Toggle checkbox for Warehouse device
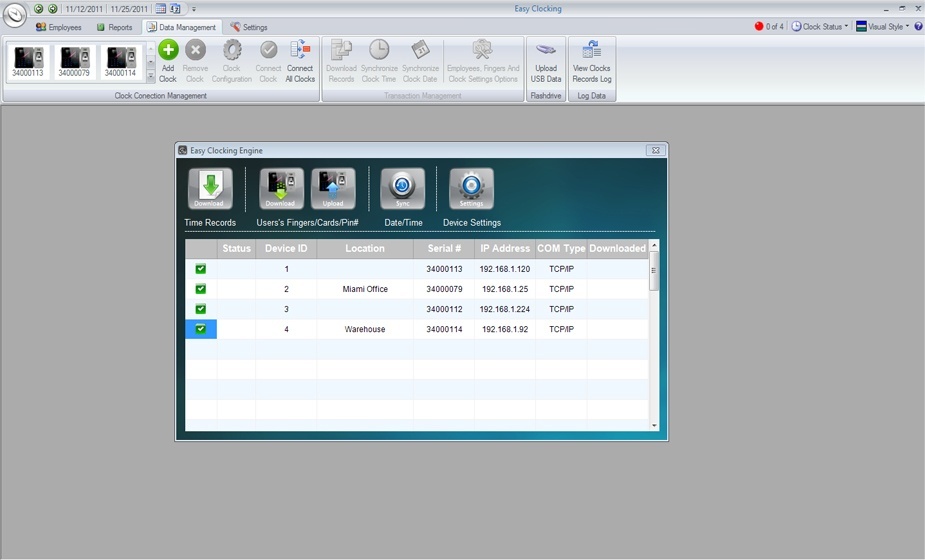The width and height of the screenshot is (925, 560). click(201, 329)
